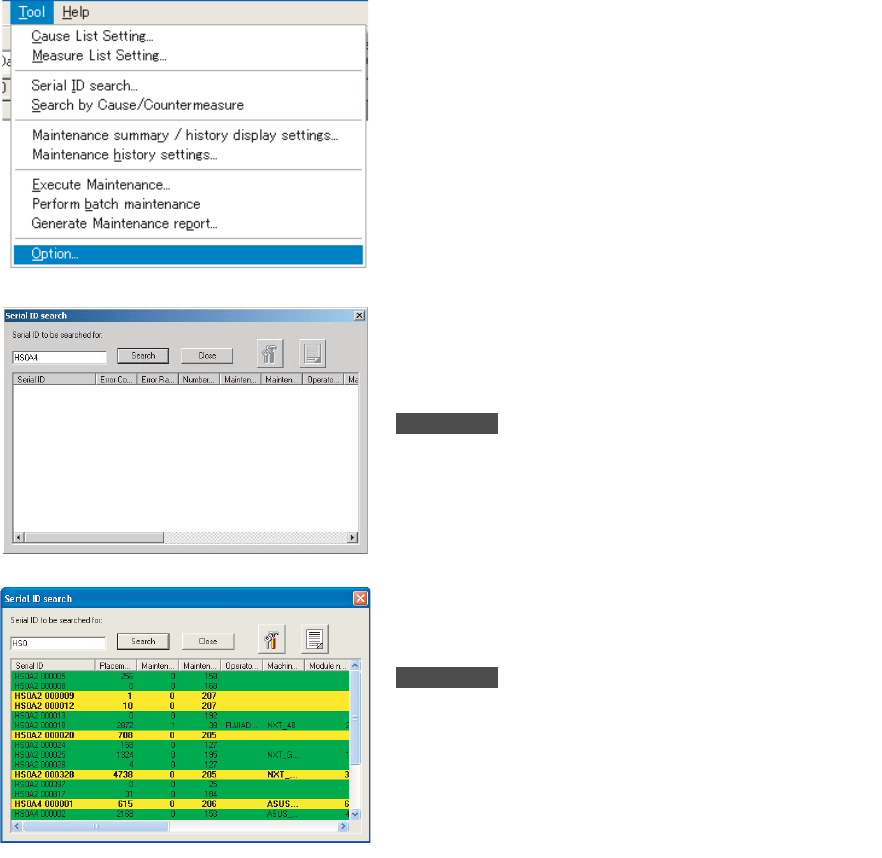Select row HS0A2 000024
882x858 pixels.
point(180,745)
